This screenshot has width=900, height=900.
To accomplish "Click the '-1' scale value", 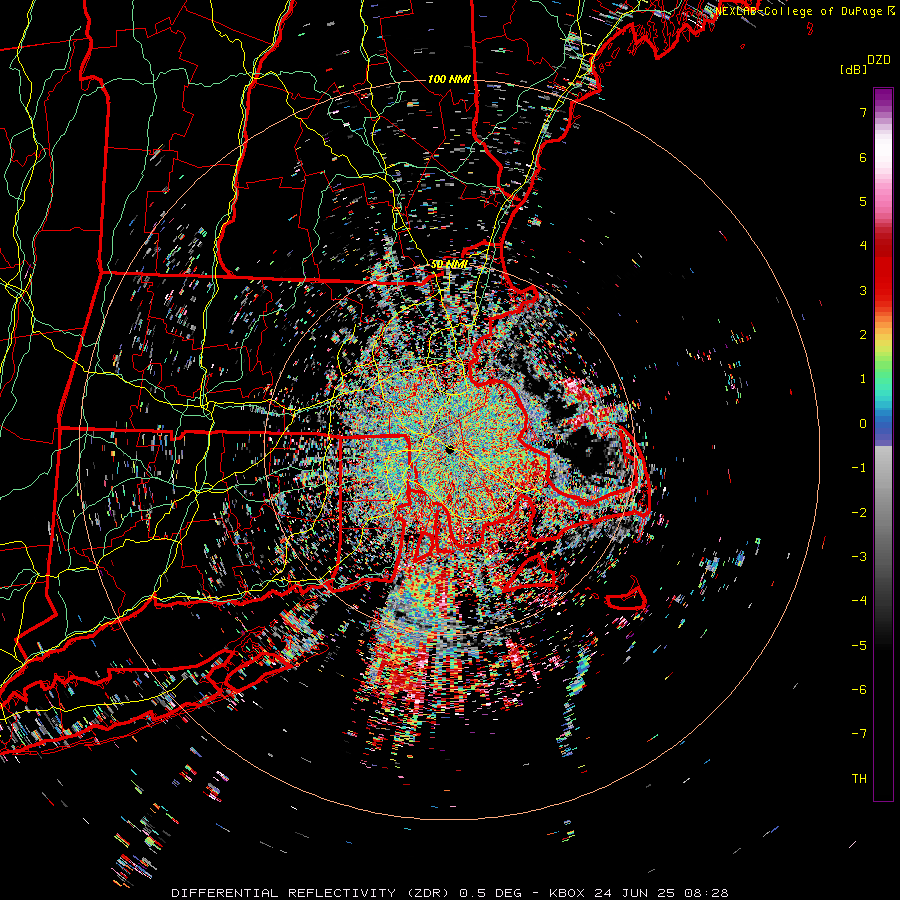I will [859, 468].
